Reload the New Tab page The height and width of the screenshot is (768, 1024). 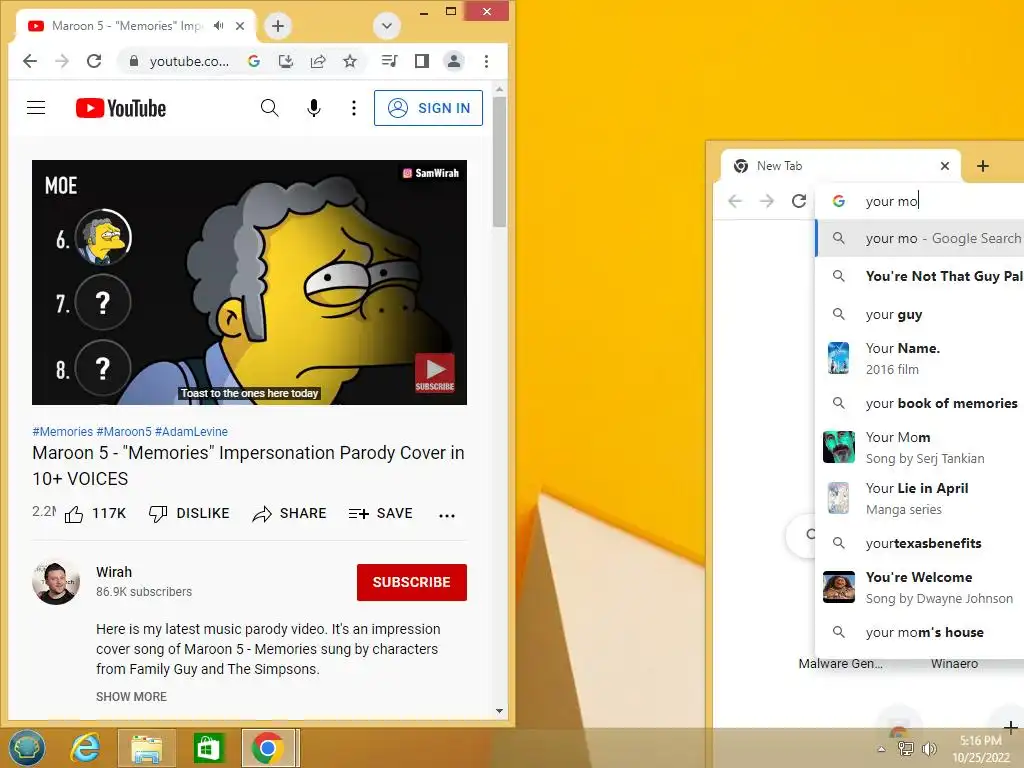(x=799, y=201)
